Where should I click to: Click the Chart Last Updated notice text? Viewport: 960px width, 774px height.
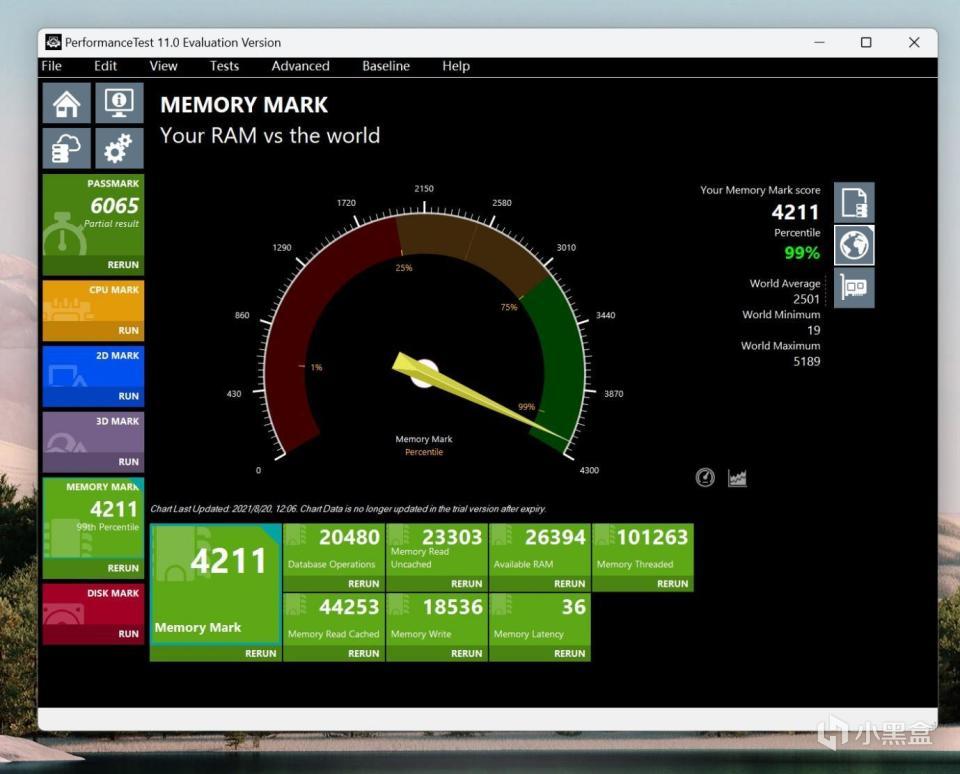(x=348, y=509)
